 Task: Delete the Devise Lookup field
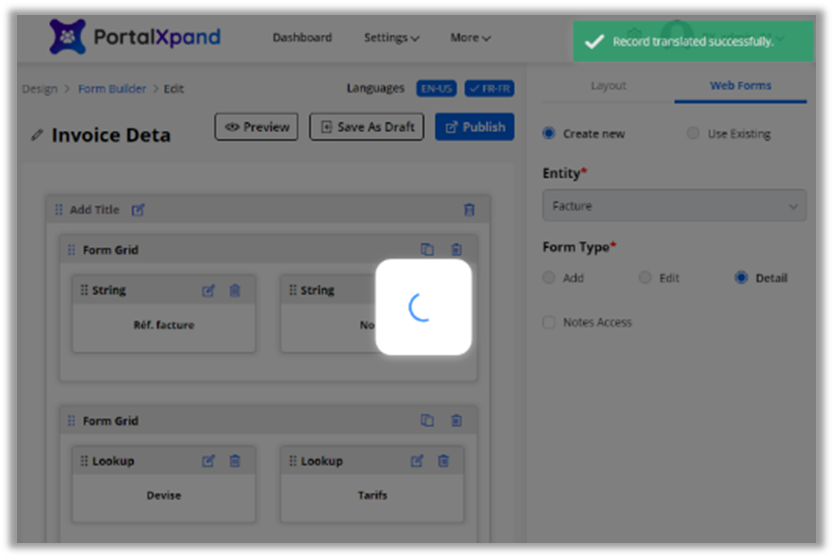235,461
